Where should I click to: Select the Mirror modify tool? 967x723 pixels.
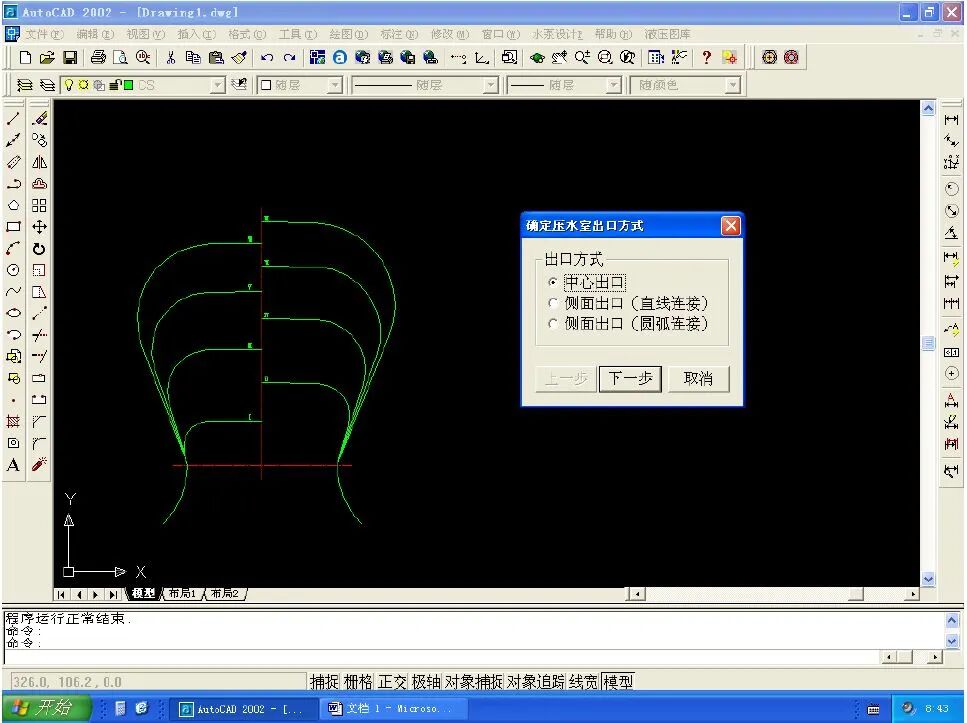[39, 162]
